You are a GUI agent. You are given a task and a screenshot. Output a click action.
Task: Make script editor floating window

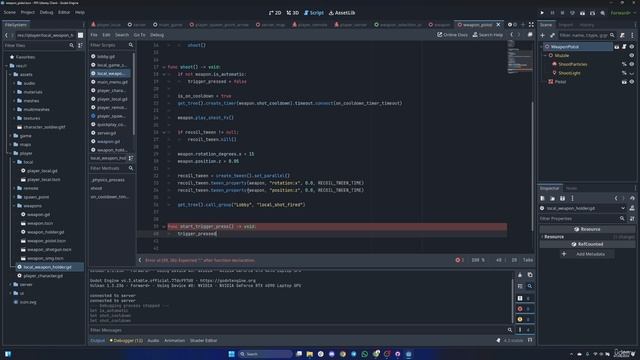[x=530, y=35]
